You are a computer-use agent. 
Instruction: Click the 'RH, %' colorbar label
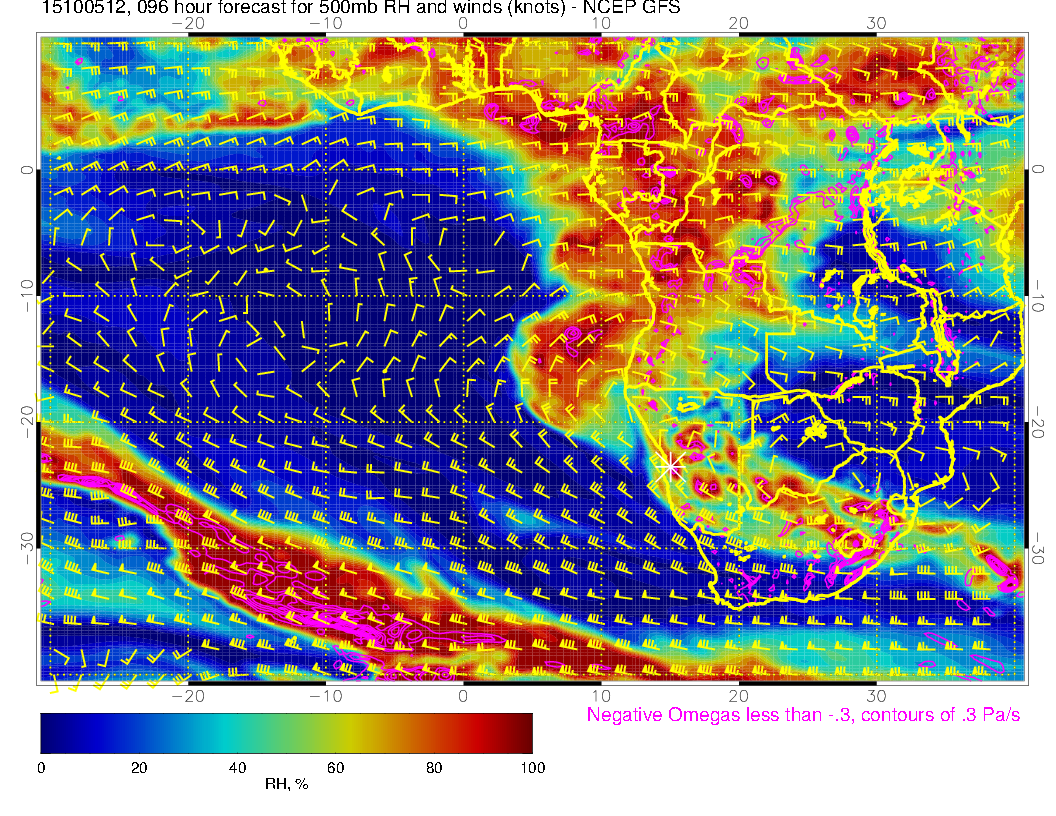click(286, 784)
